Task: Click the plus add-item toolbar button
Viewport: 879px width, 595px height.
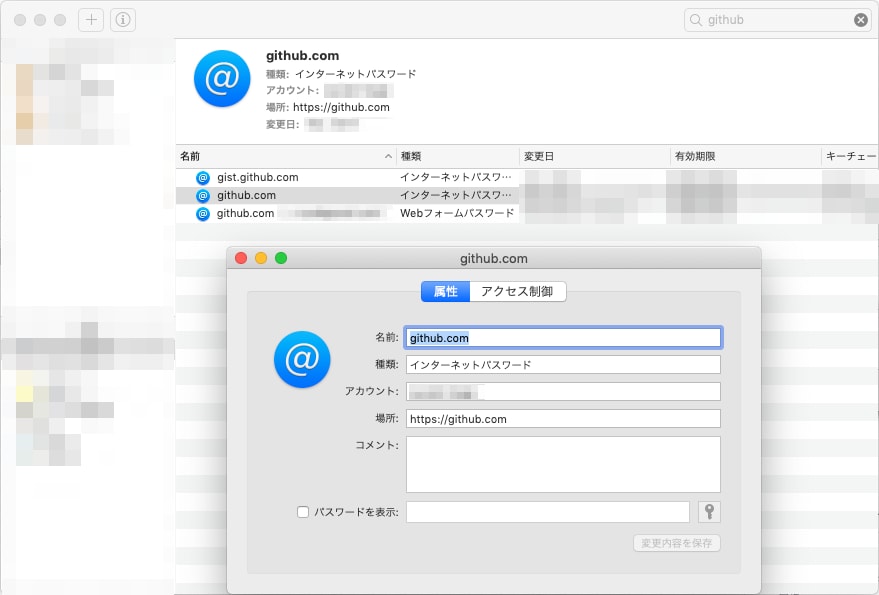Action: click(x=91, y=20)
